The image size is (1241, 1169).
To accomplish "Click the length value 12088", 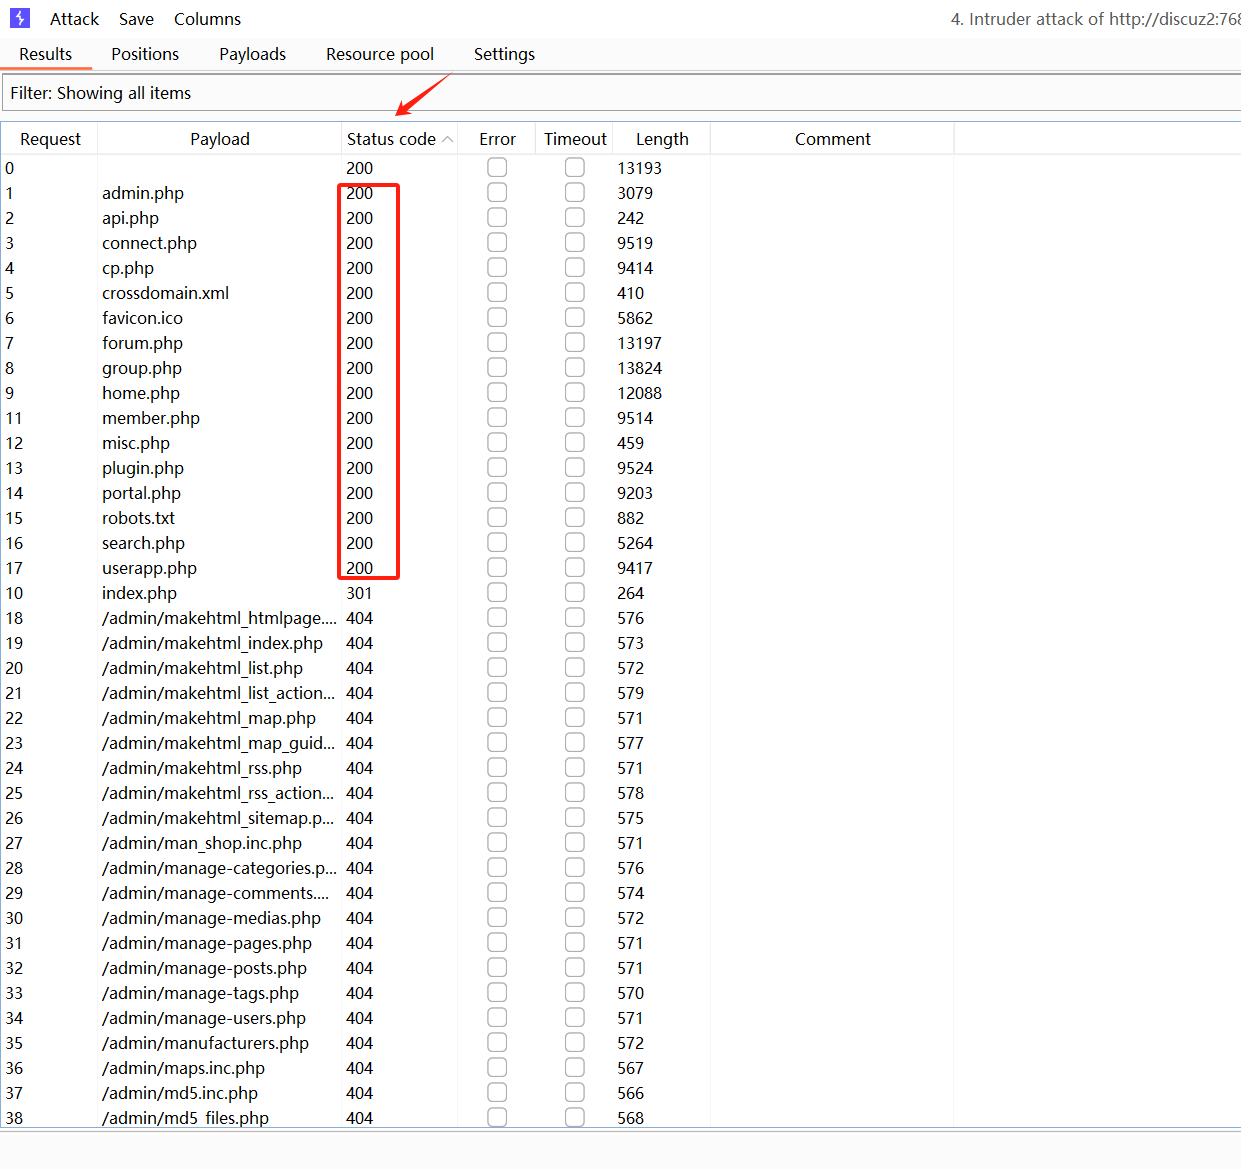I will pyautogui.click(x=639, y=393).
